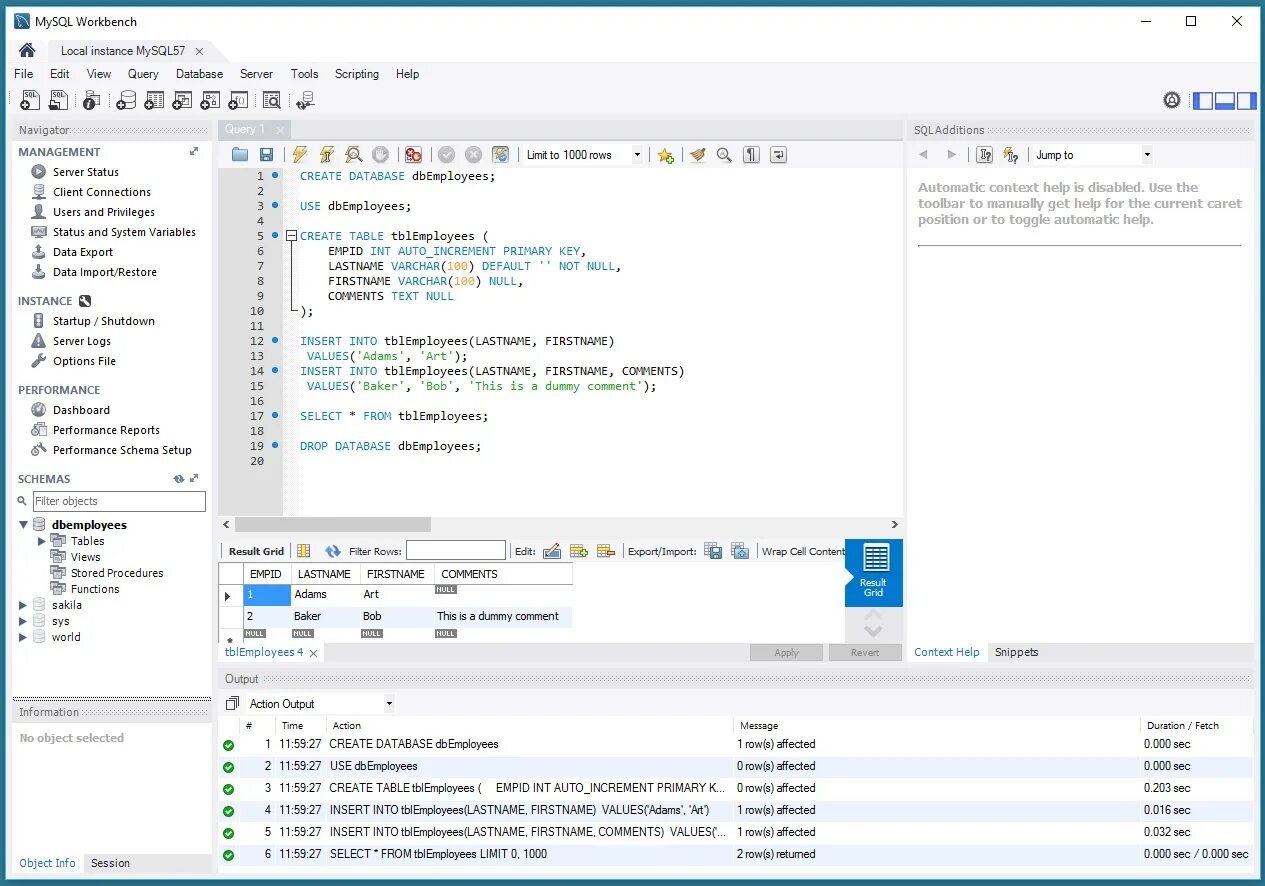The image size is (1265, 886).
Task: Open Data Export in Navigator
Action: coord(83,252)
